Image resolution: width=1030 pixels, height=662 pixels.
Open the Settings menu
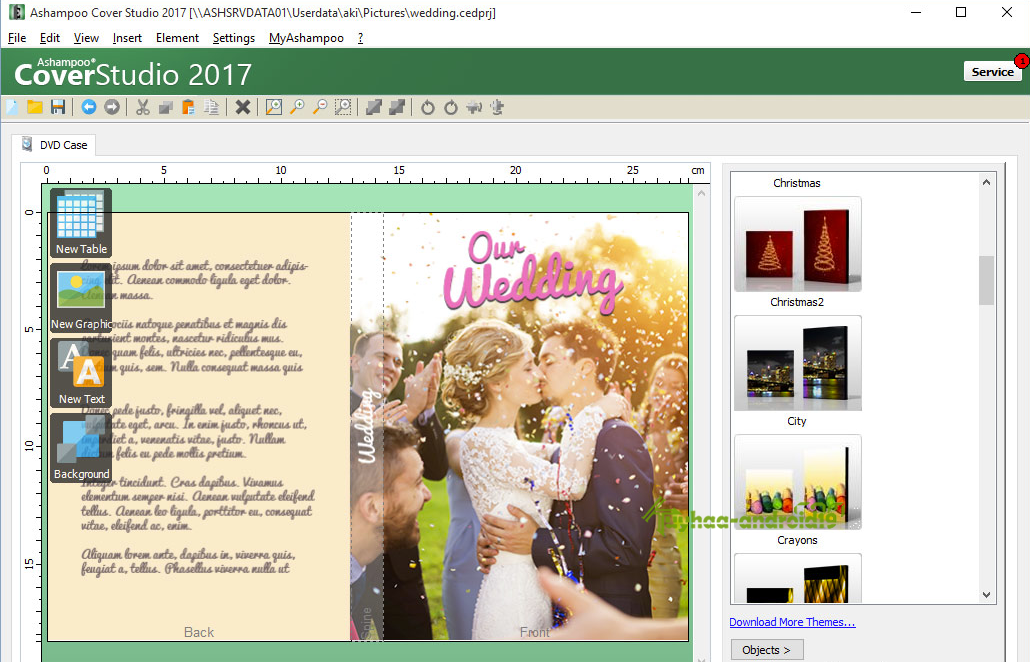pos(234,38)
